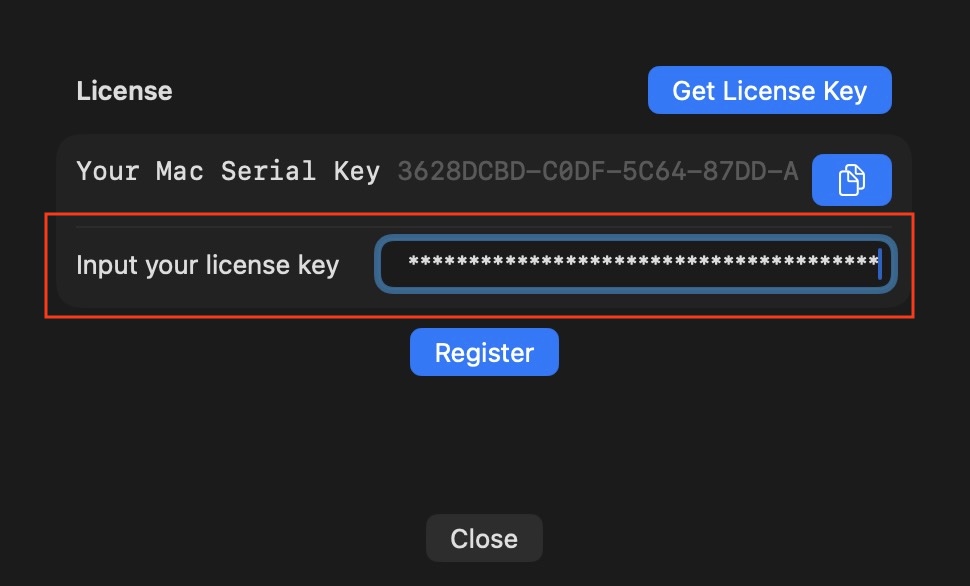Click the word "Mac" in the serial label
970x586 pixels.
[180, 171]
